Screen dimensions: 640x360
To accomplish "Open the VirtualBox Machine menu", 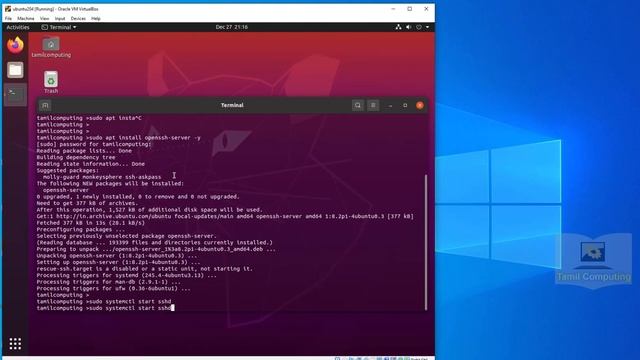I will pos(26,18).
